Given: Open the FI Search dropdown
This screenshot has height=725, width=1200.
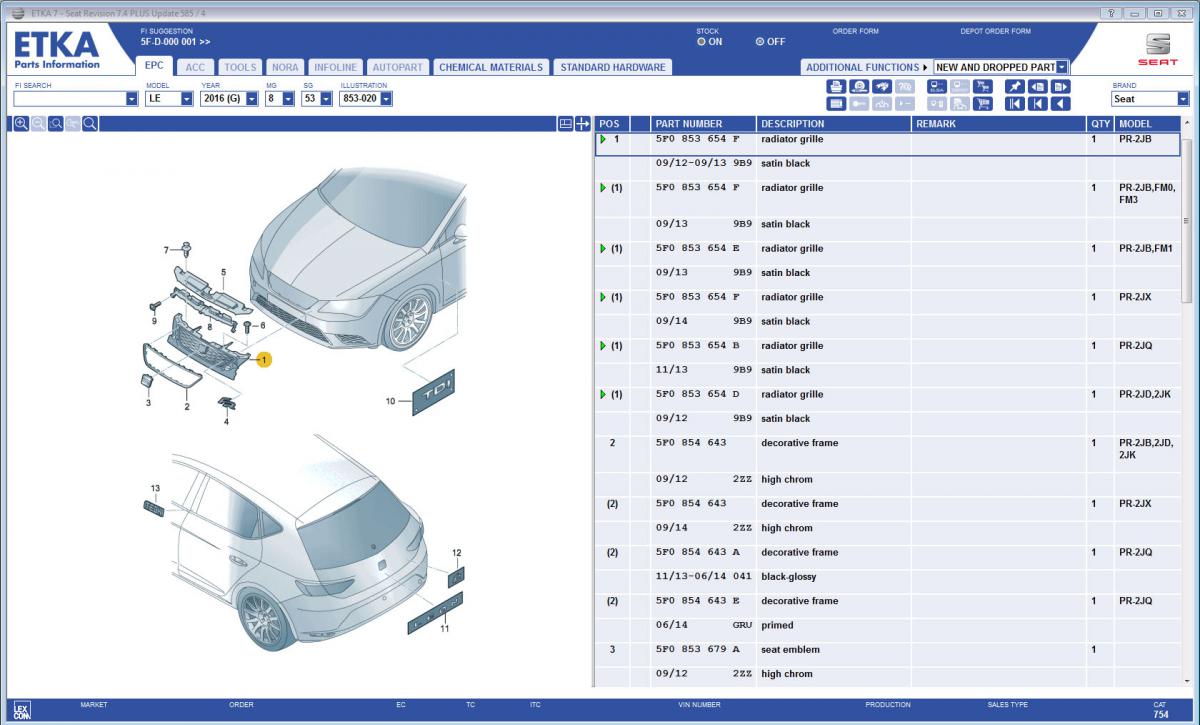Looking at the screenshot, I should point(132,99).
